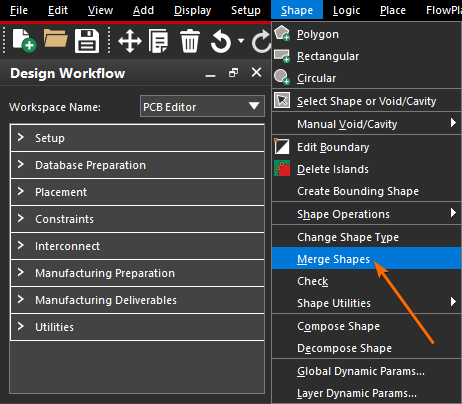Viewport: 462px width, 404px height.
Task: Float the Design Workflow panel
Action: point(233,72)
